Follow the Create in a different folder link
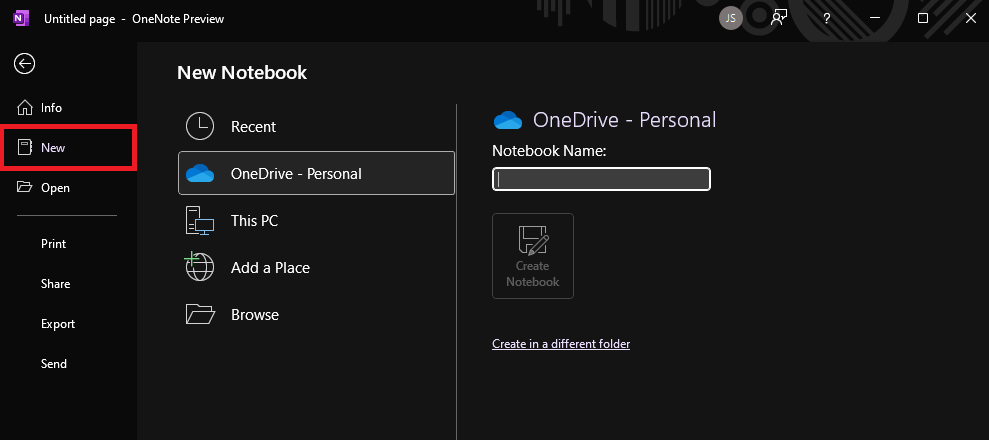Screen dimensions: 989x440 coord(561,344)
